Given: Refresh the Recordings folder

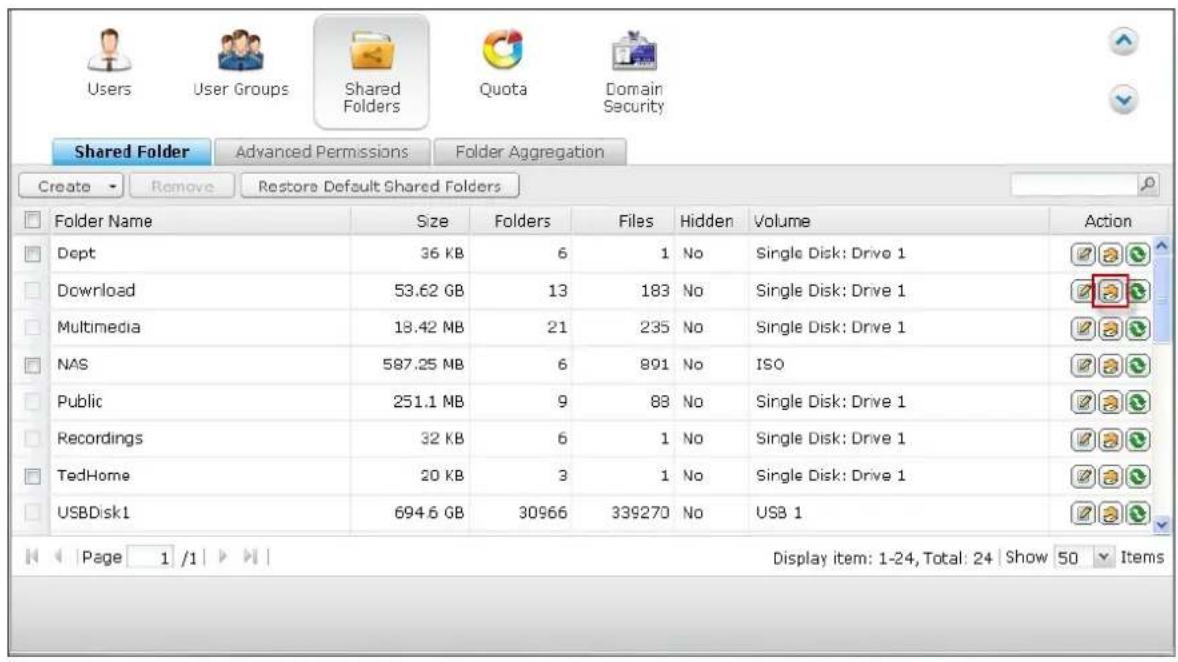Looking at the screenshot, I should point(1137,439).
